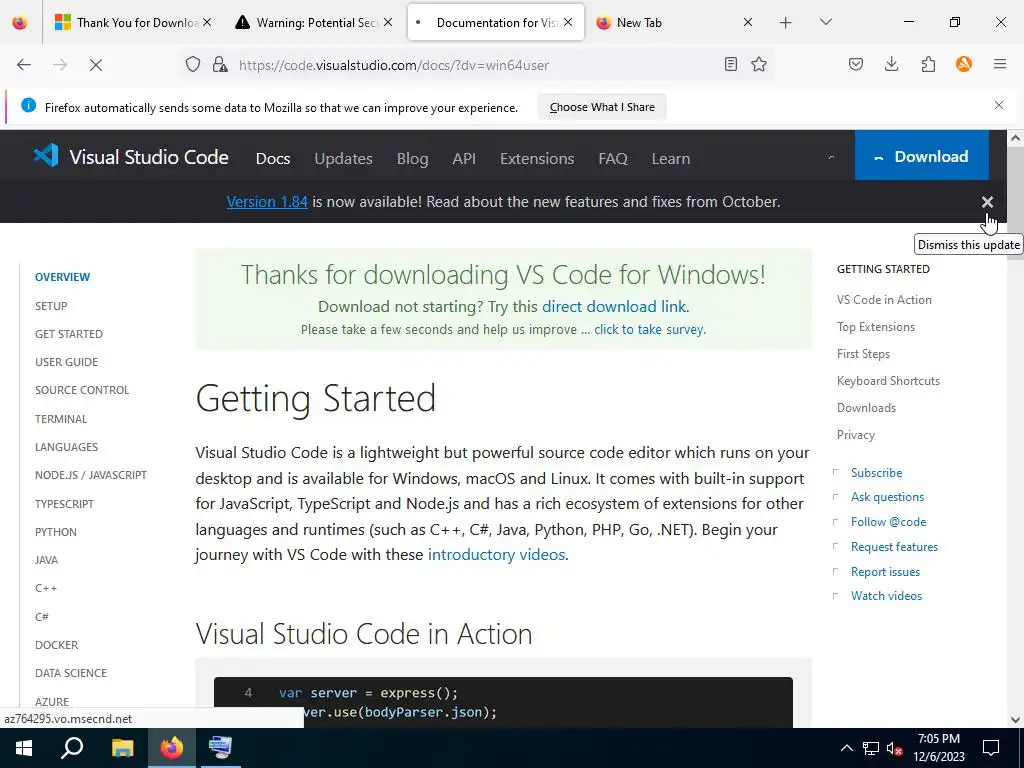1024x768 pixels.
Task: Select OVERVIEW in left docs sidebar
Action: point(63,277)
